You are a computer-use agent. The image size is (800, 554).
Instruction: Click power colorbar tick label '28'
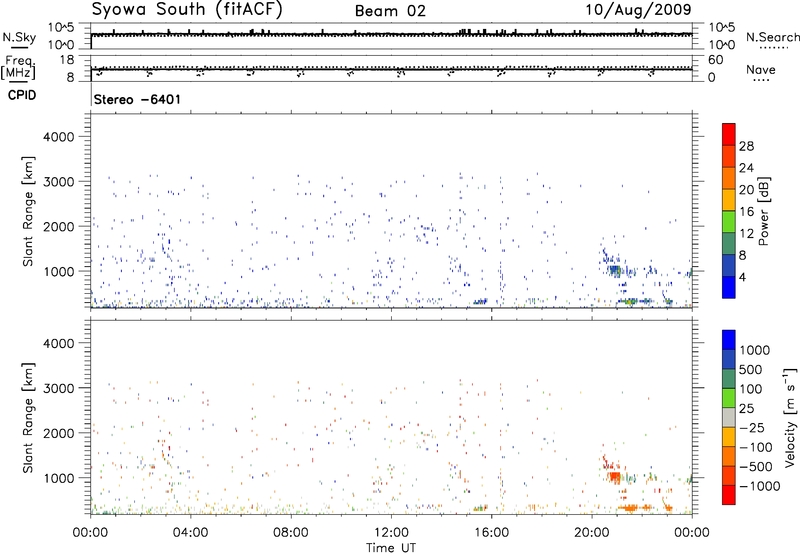pos(746,146)
